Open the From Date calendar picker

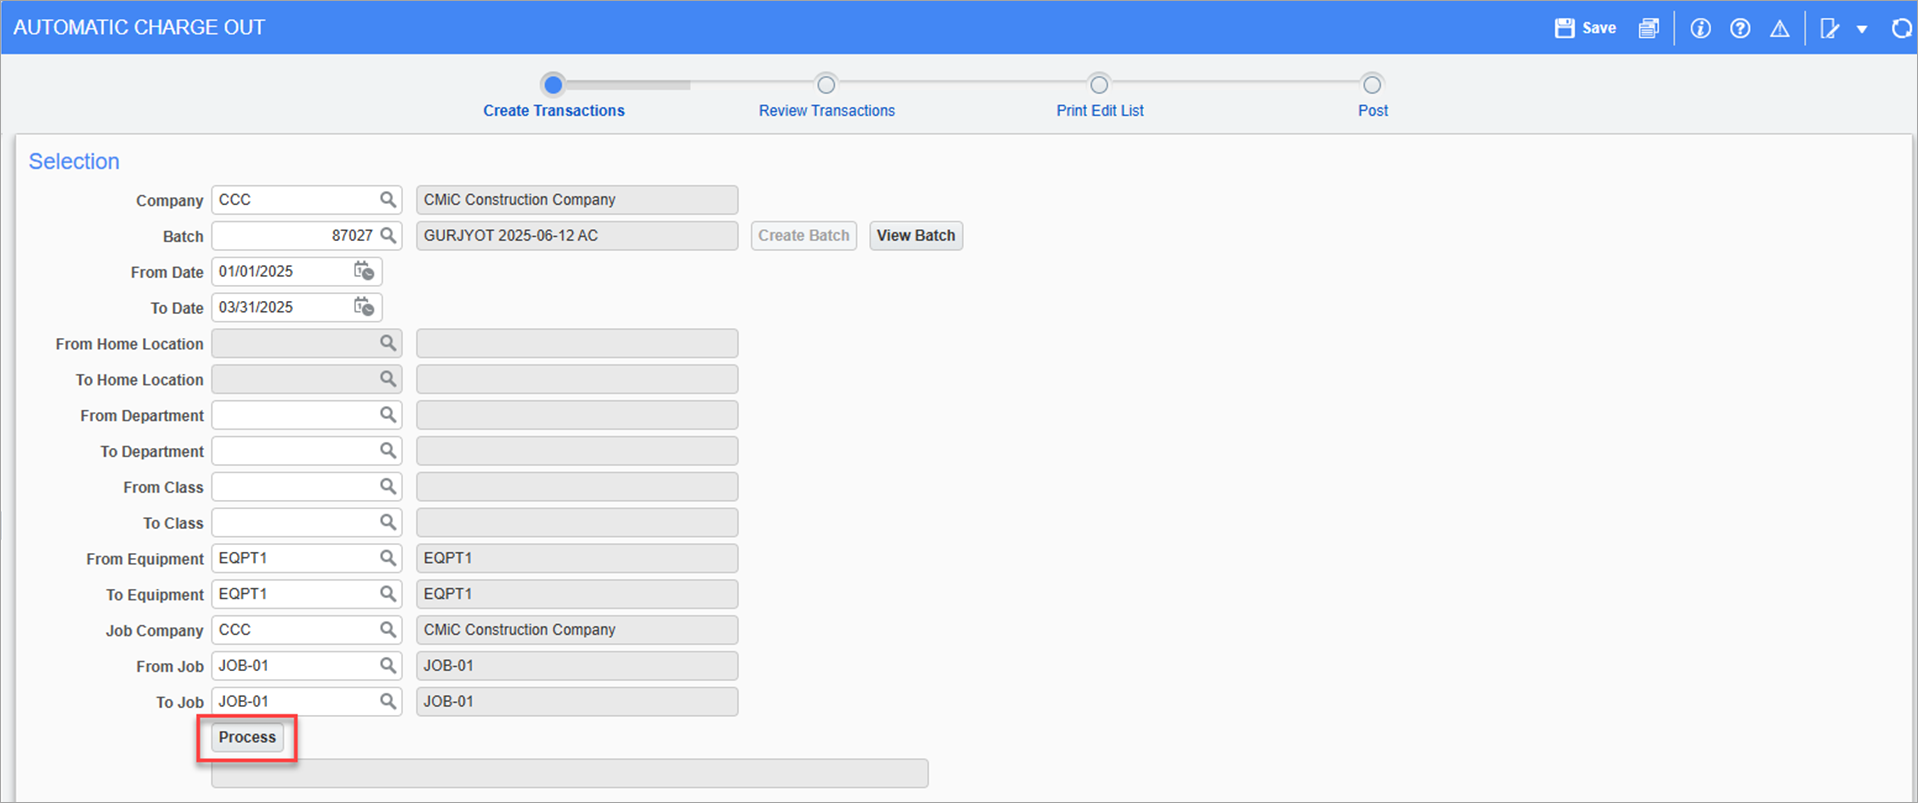click(364, 271)
